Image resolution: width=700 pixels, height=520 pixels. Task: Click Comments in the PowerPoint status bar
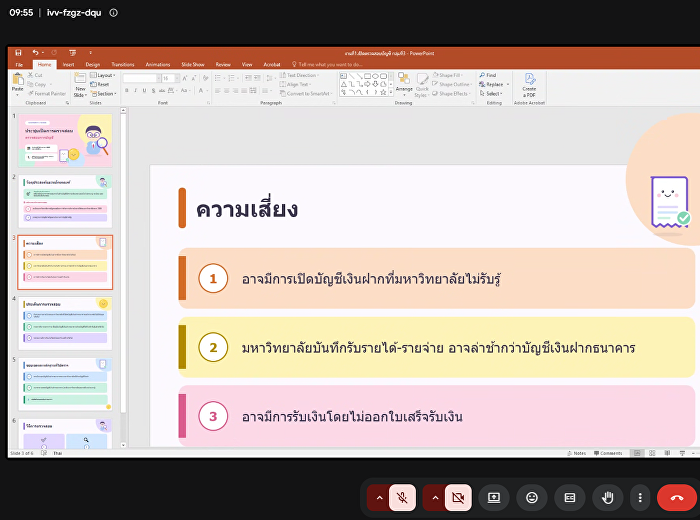(608, 453)
